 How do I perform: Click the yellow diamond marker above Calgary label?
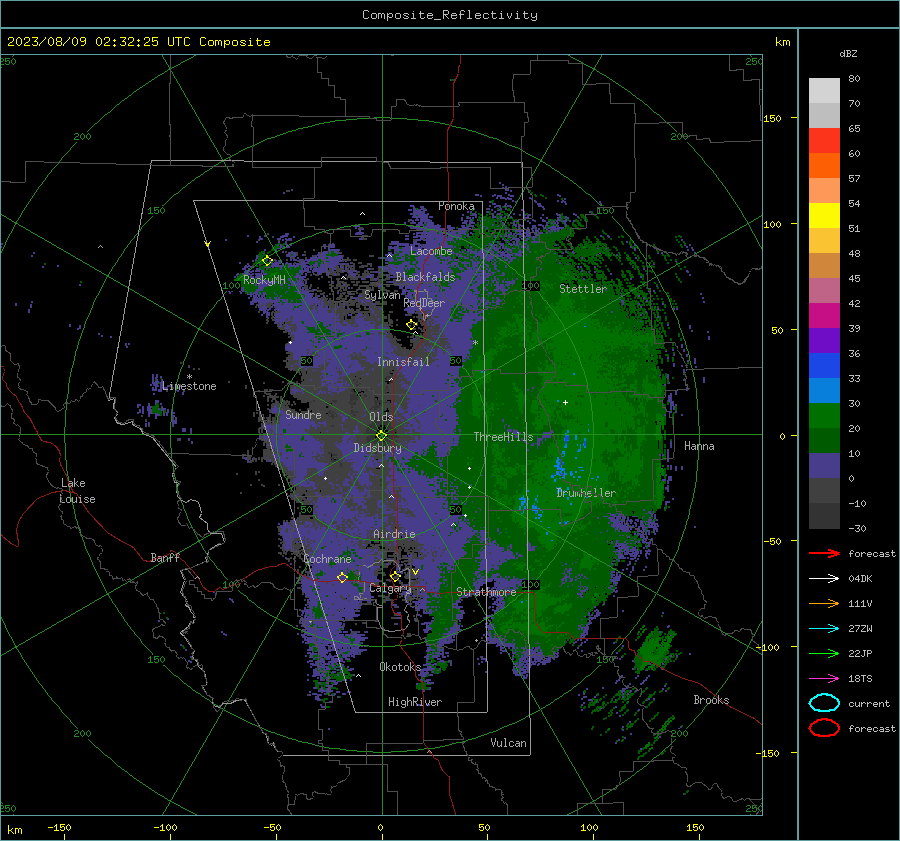[x=395, y=576]
